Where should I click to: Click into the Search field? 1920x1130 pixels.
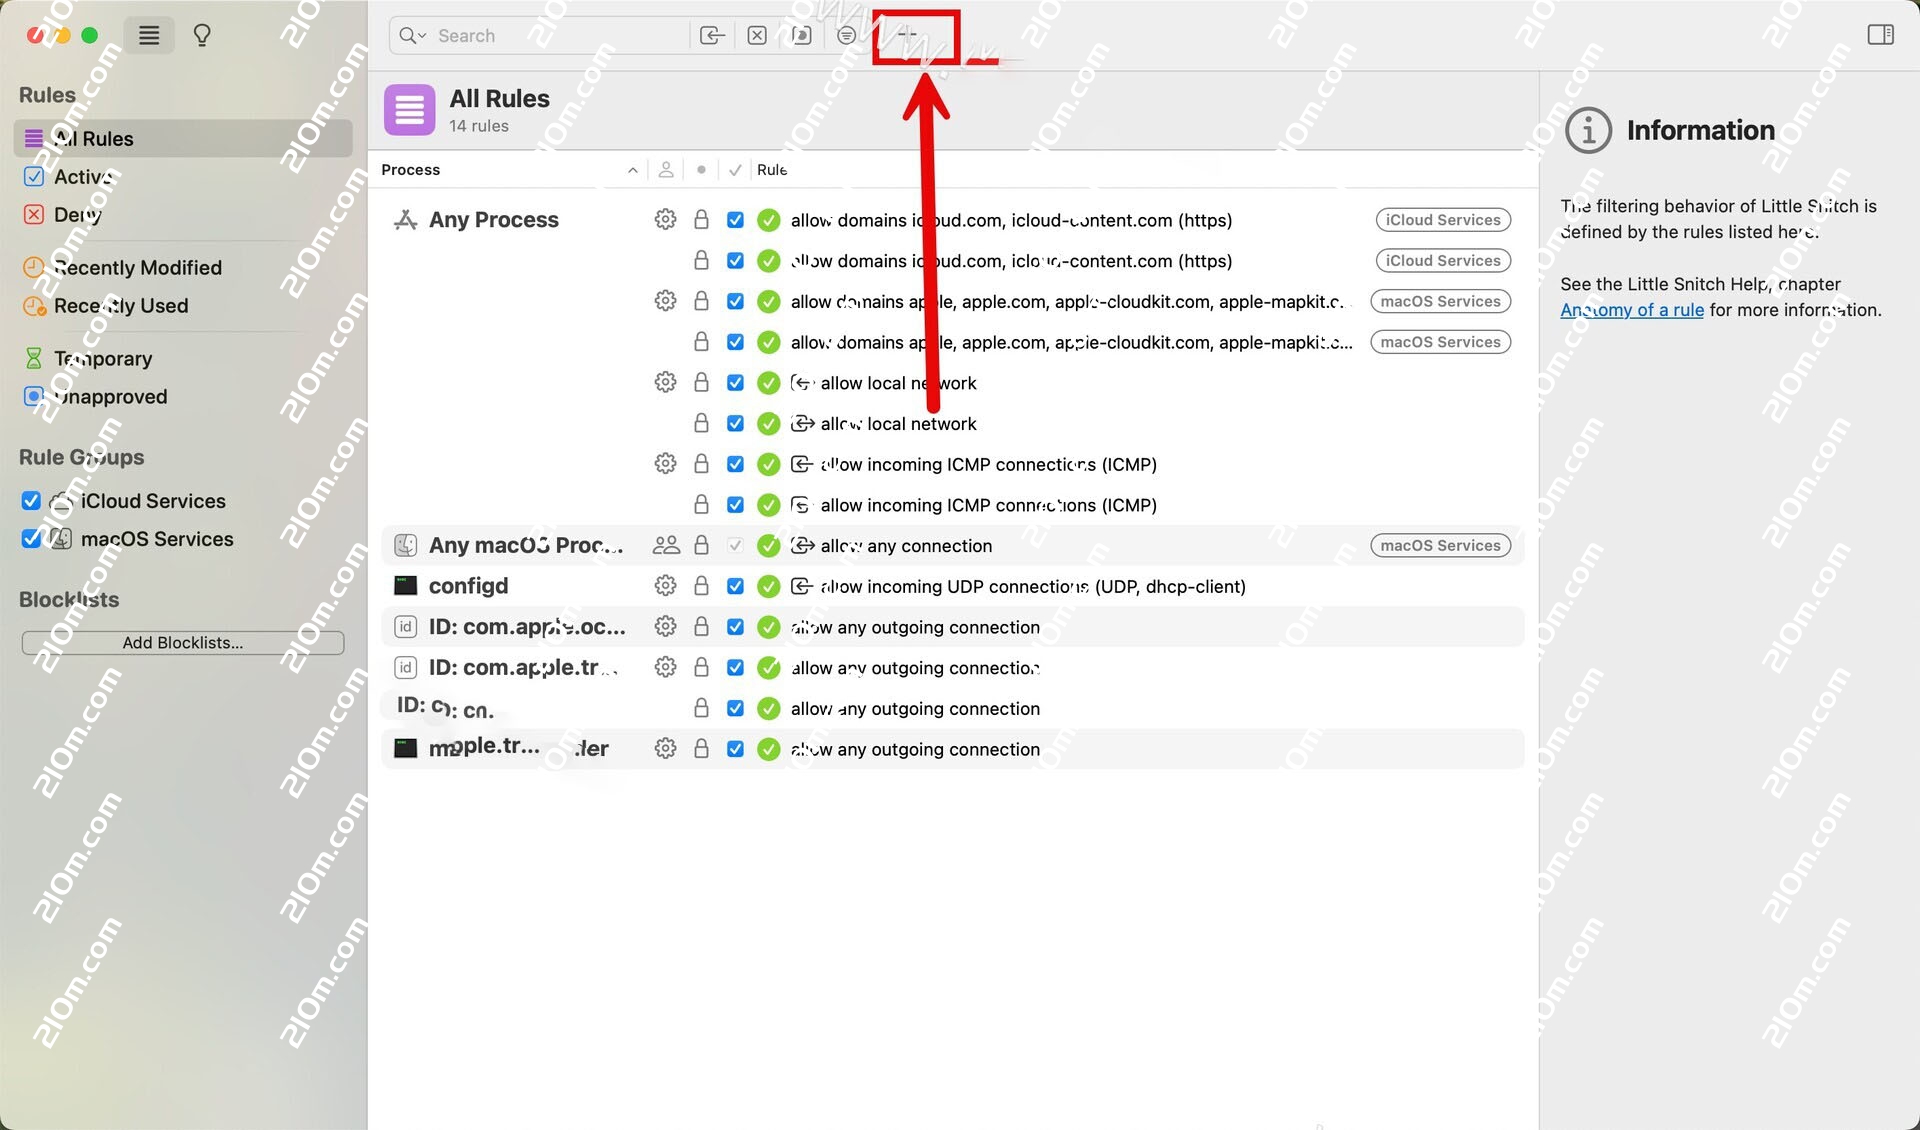coord(550,36)
